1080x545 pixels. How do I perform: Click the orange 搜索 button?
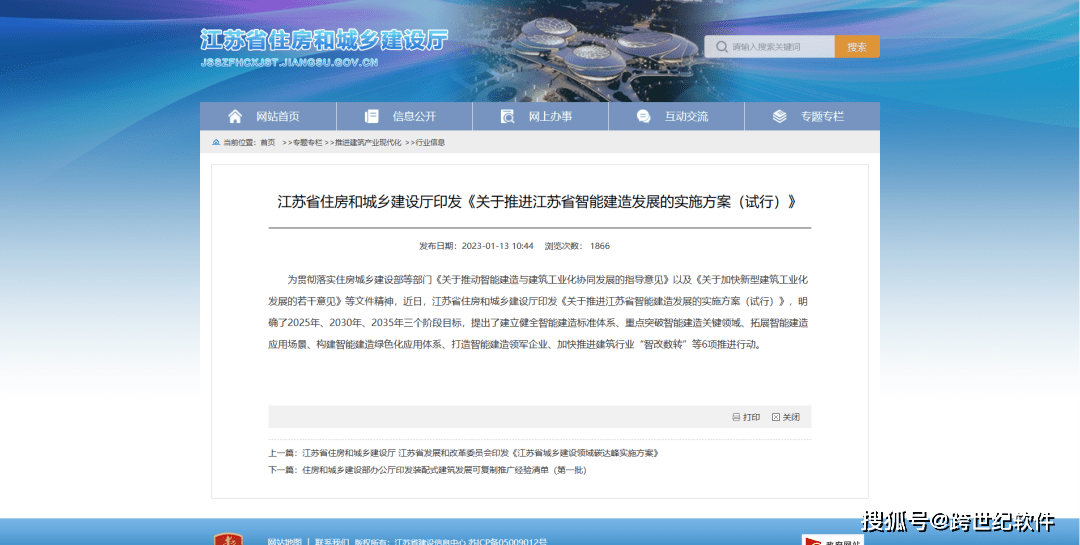click(x=857, y=47)
